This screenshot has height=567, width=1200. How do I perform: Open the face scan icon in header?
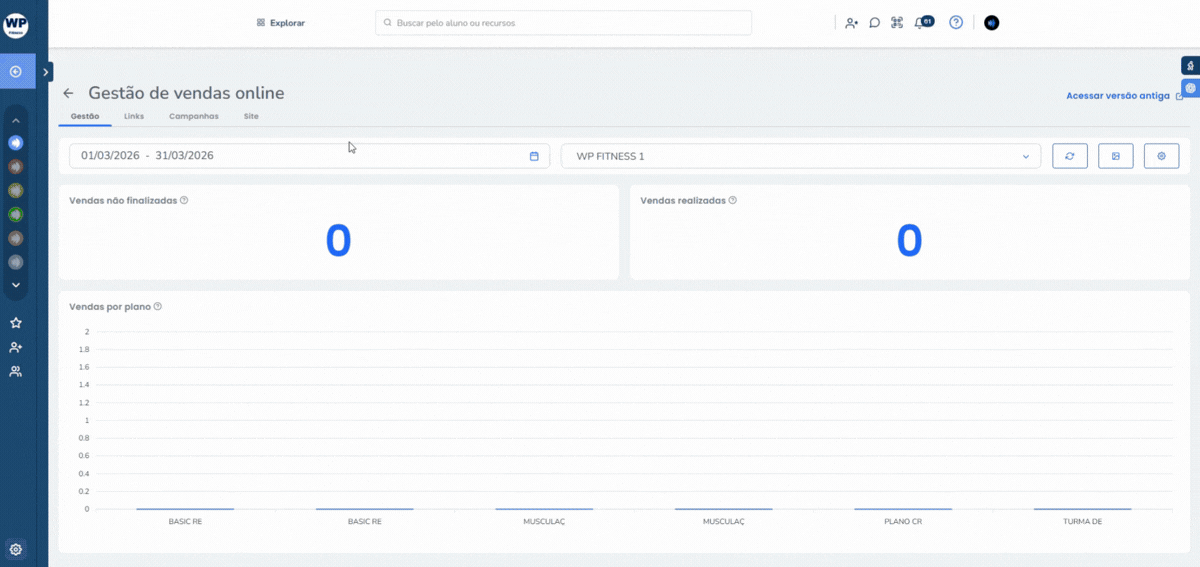click(897, 23)
